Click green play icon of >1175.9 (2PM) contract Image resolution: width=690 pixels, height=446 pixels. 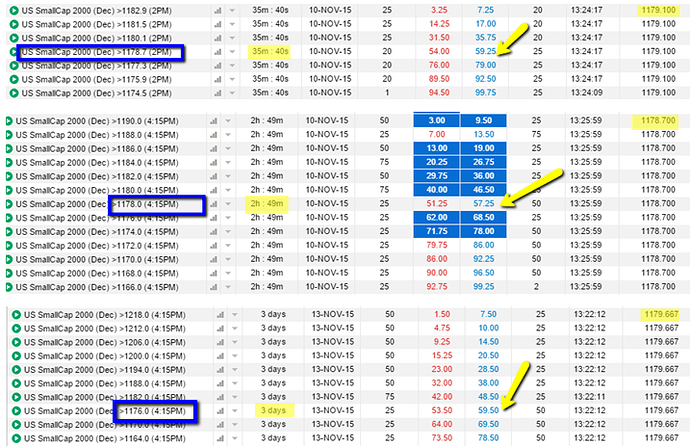point(14,80)
